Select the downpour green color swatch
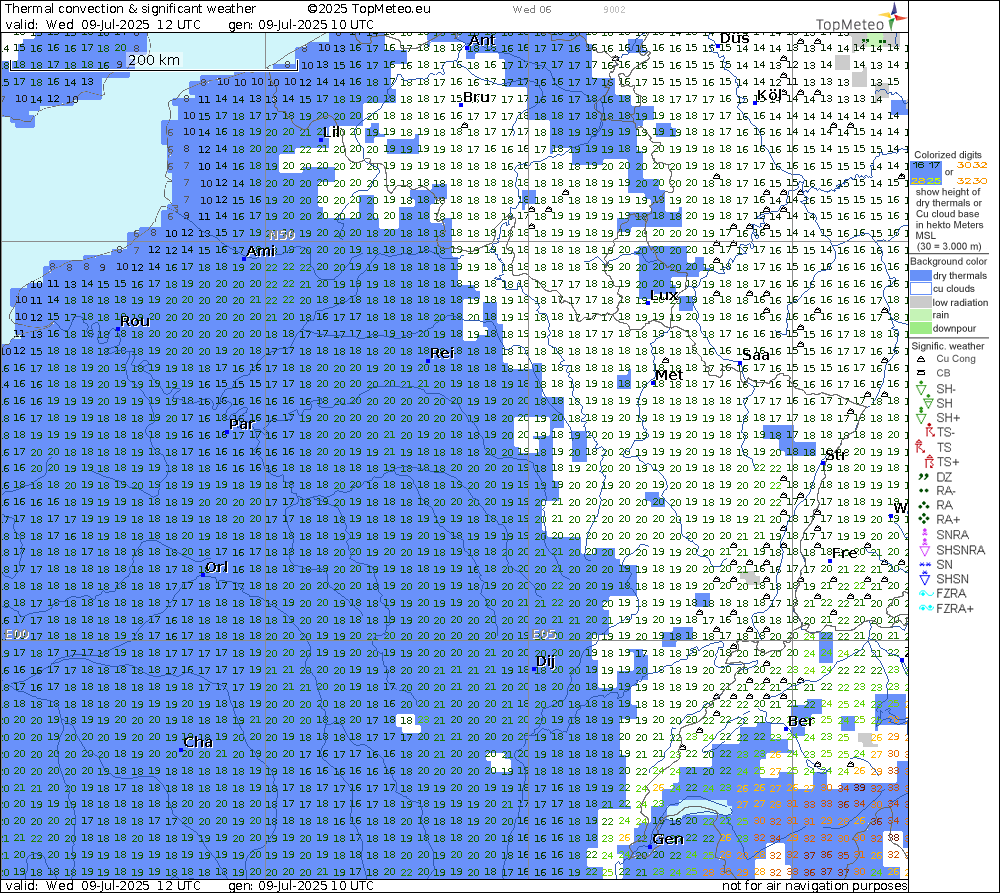The image size is (1000, 893). point(920,328)
